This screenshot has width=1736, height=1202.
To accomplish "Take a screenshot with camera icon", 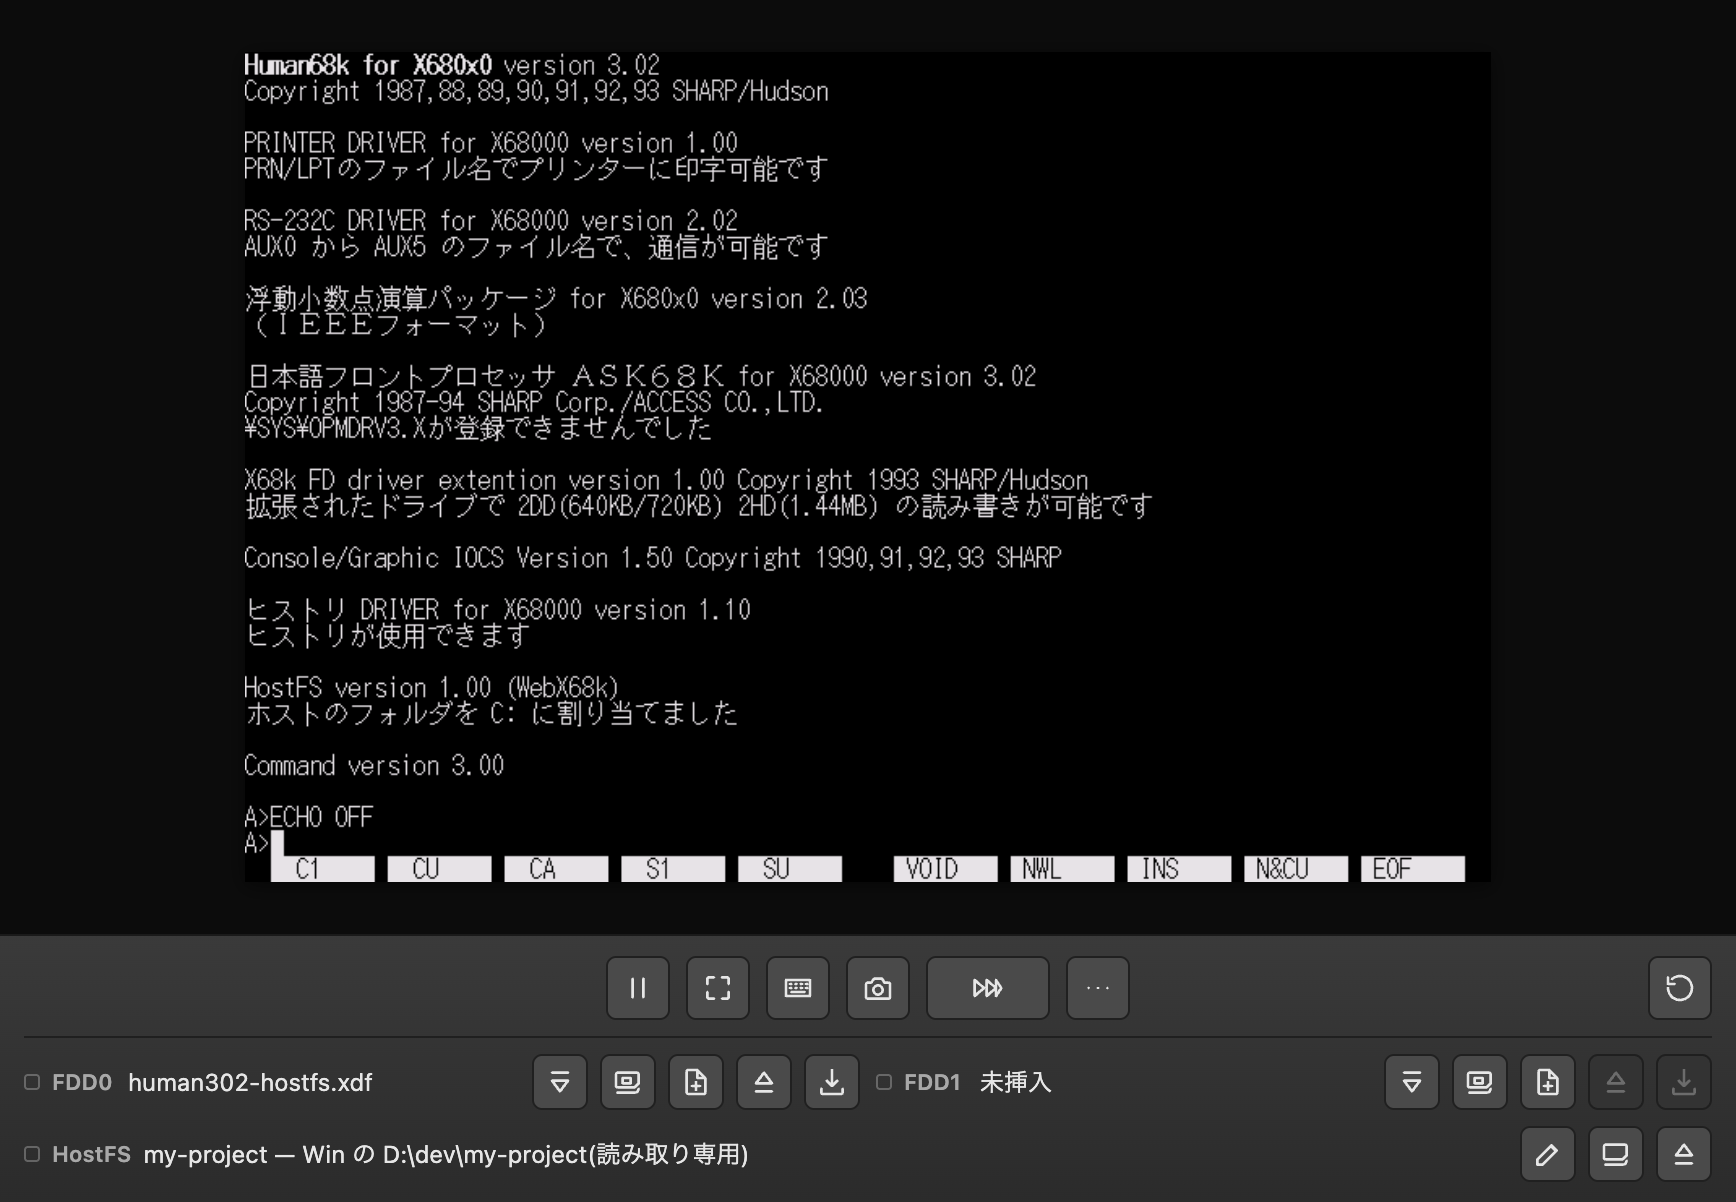I will [x=878, y=988].
